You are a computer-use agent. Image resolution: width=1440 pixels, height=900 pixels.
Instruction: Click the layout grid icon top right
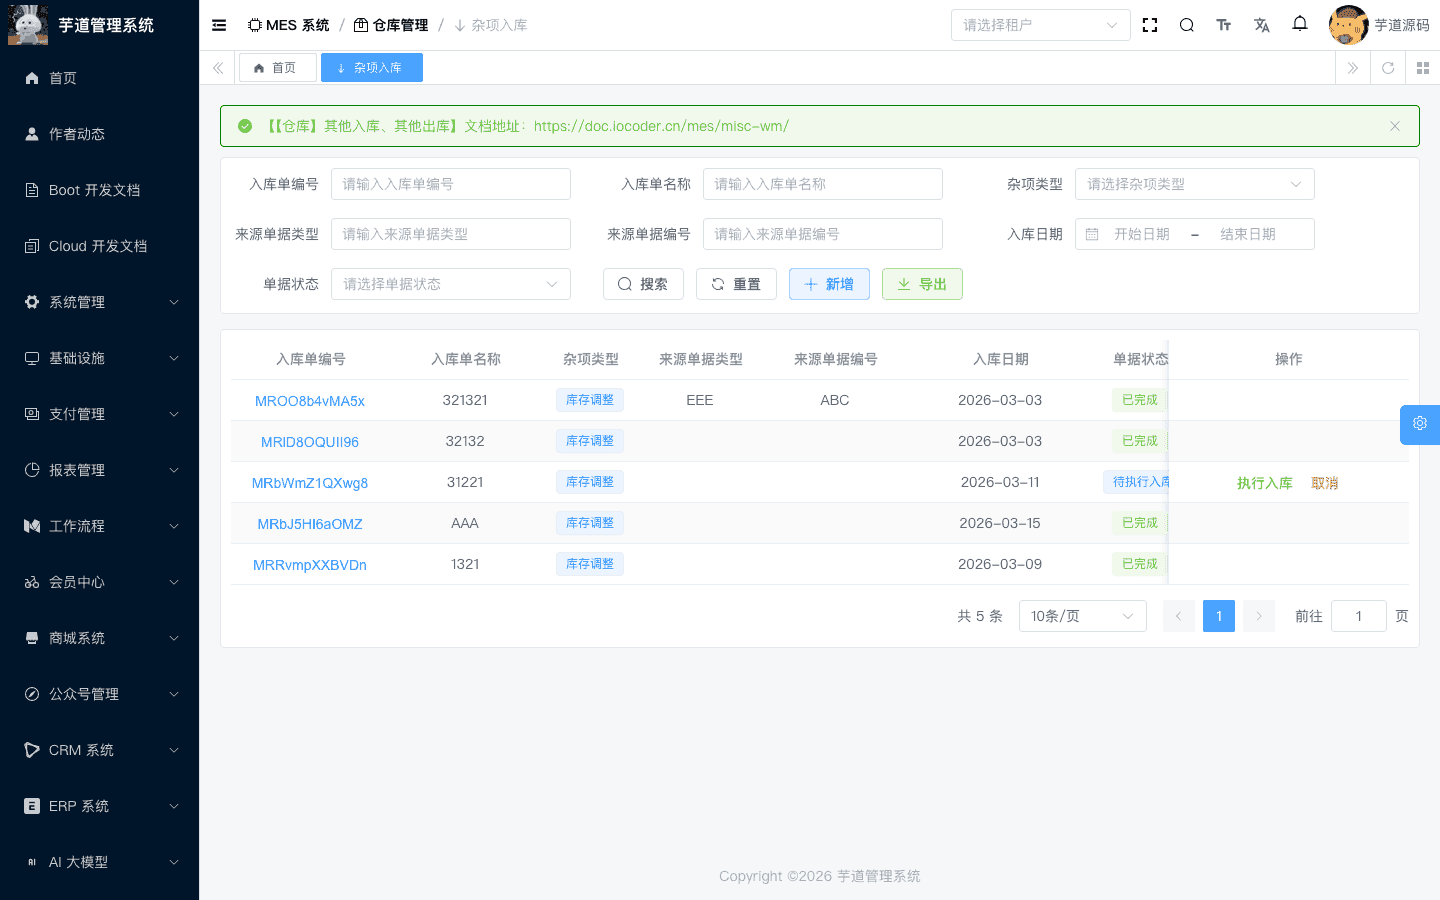pyautogui.click(x=1423, y=68)
